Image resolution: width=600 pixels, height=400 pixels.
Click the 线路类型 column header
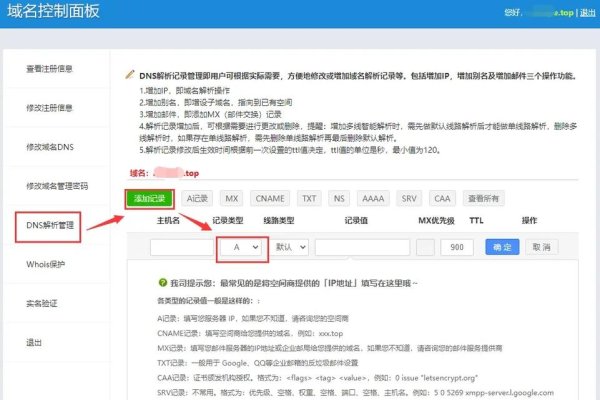[x=279, y=220]
